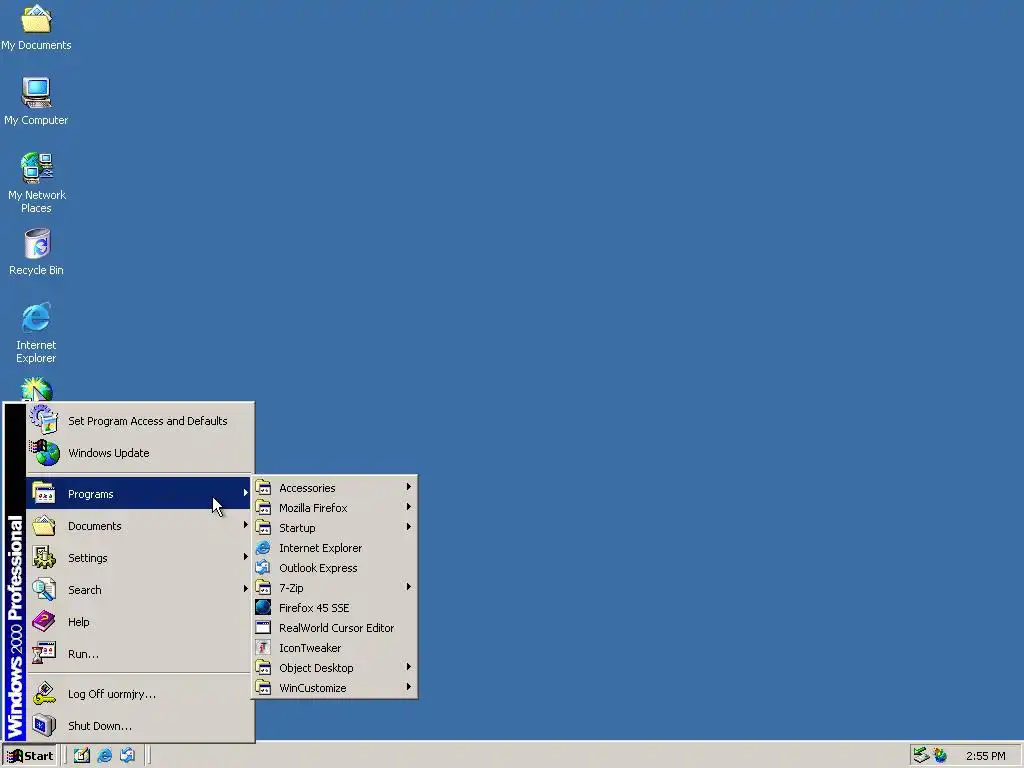Click the Log Off key icon

[x=44, y=694]
